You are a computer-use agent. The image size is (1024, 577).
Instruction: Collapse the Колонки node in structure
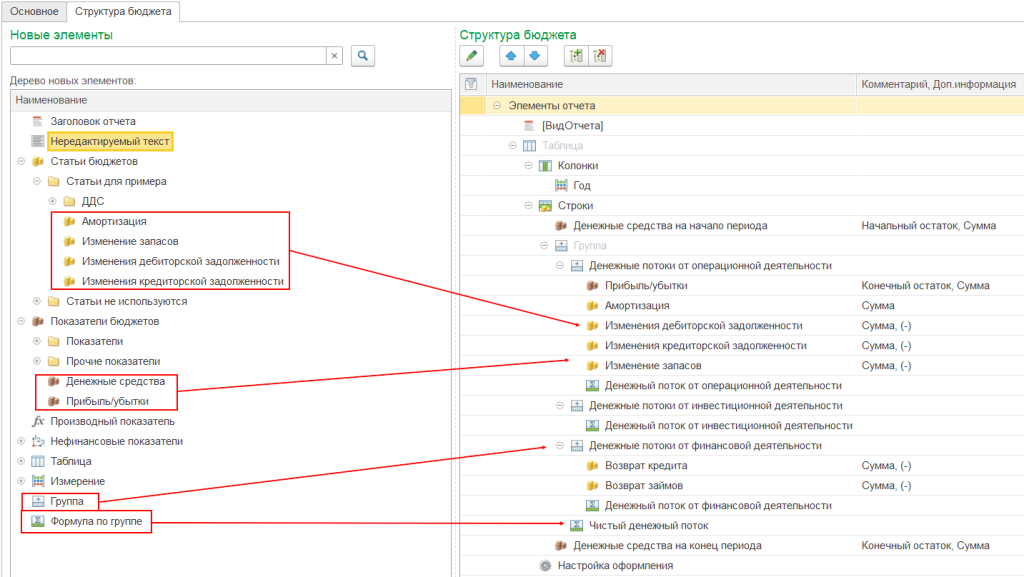528,166
